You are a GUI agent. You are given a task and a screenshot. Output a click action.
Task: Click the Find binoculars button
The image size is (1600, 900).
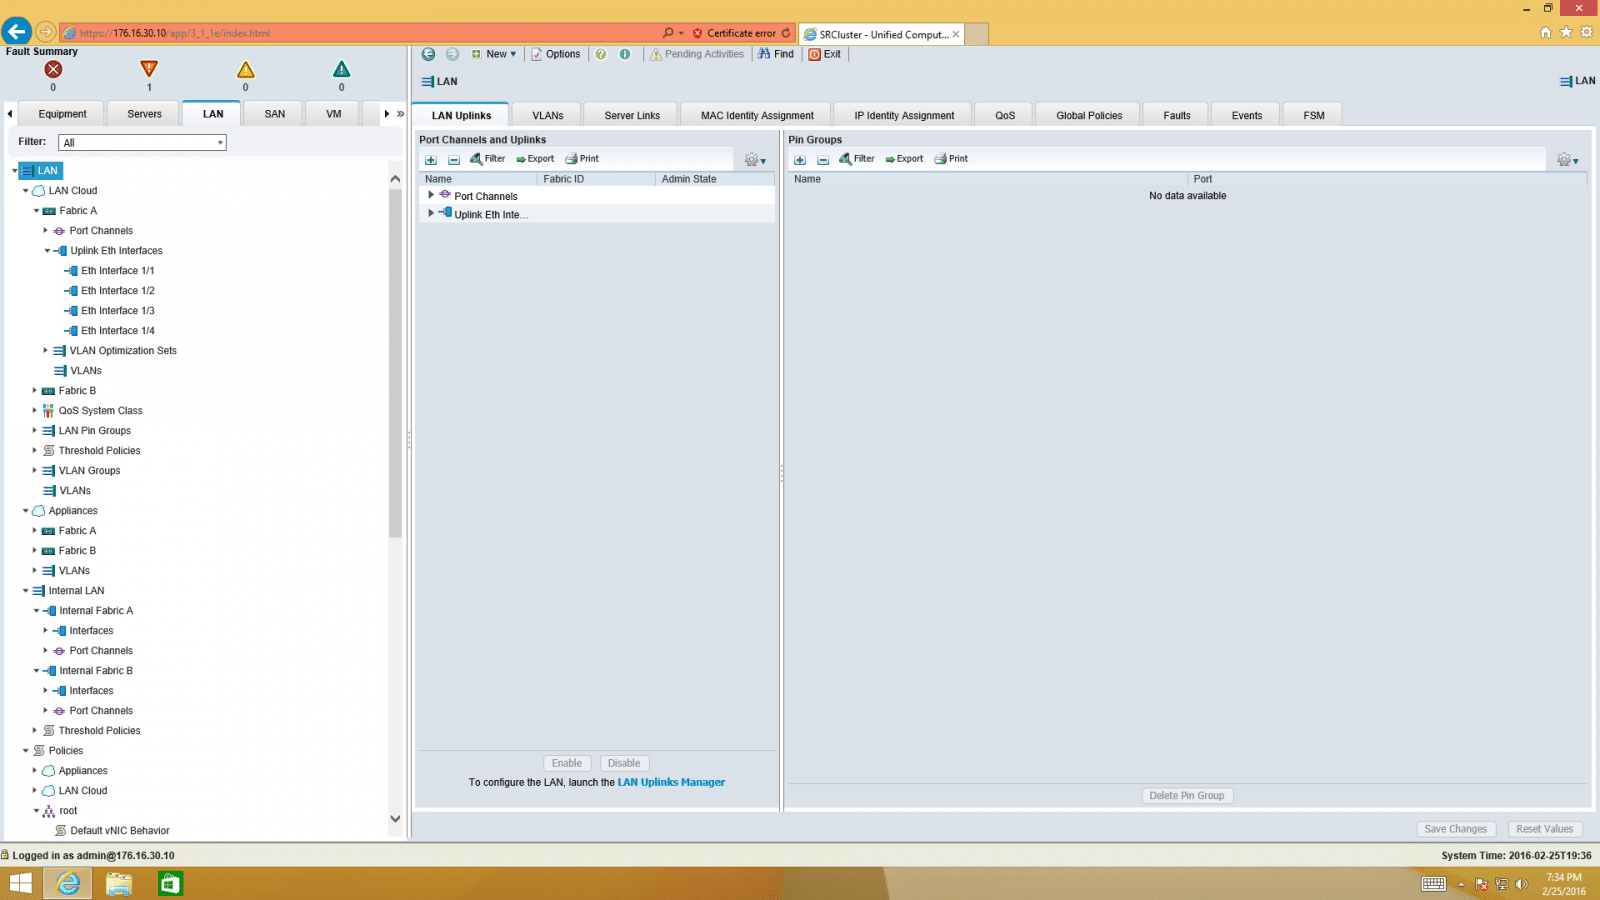click(776, 54)
